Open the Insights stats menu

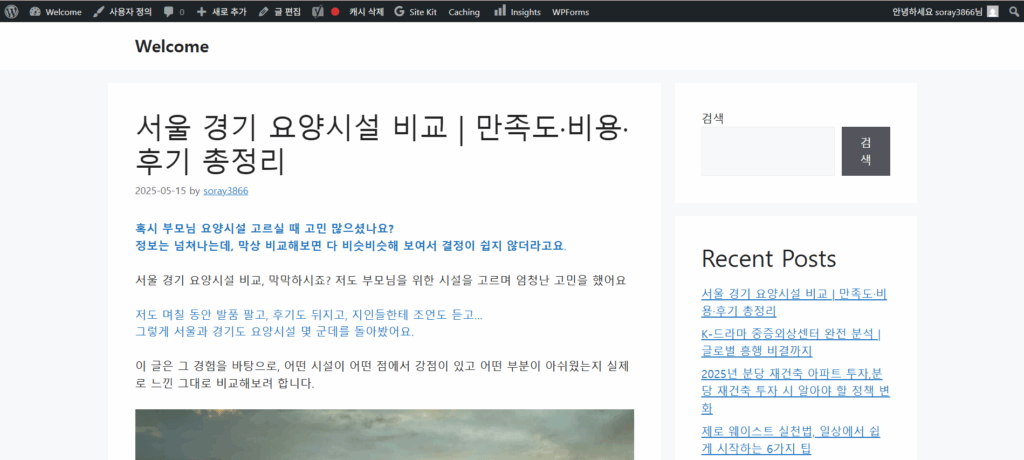(517, 11)
